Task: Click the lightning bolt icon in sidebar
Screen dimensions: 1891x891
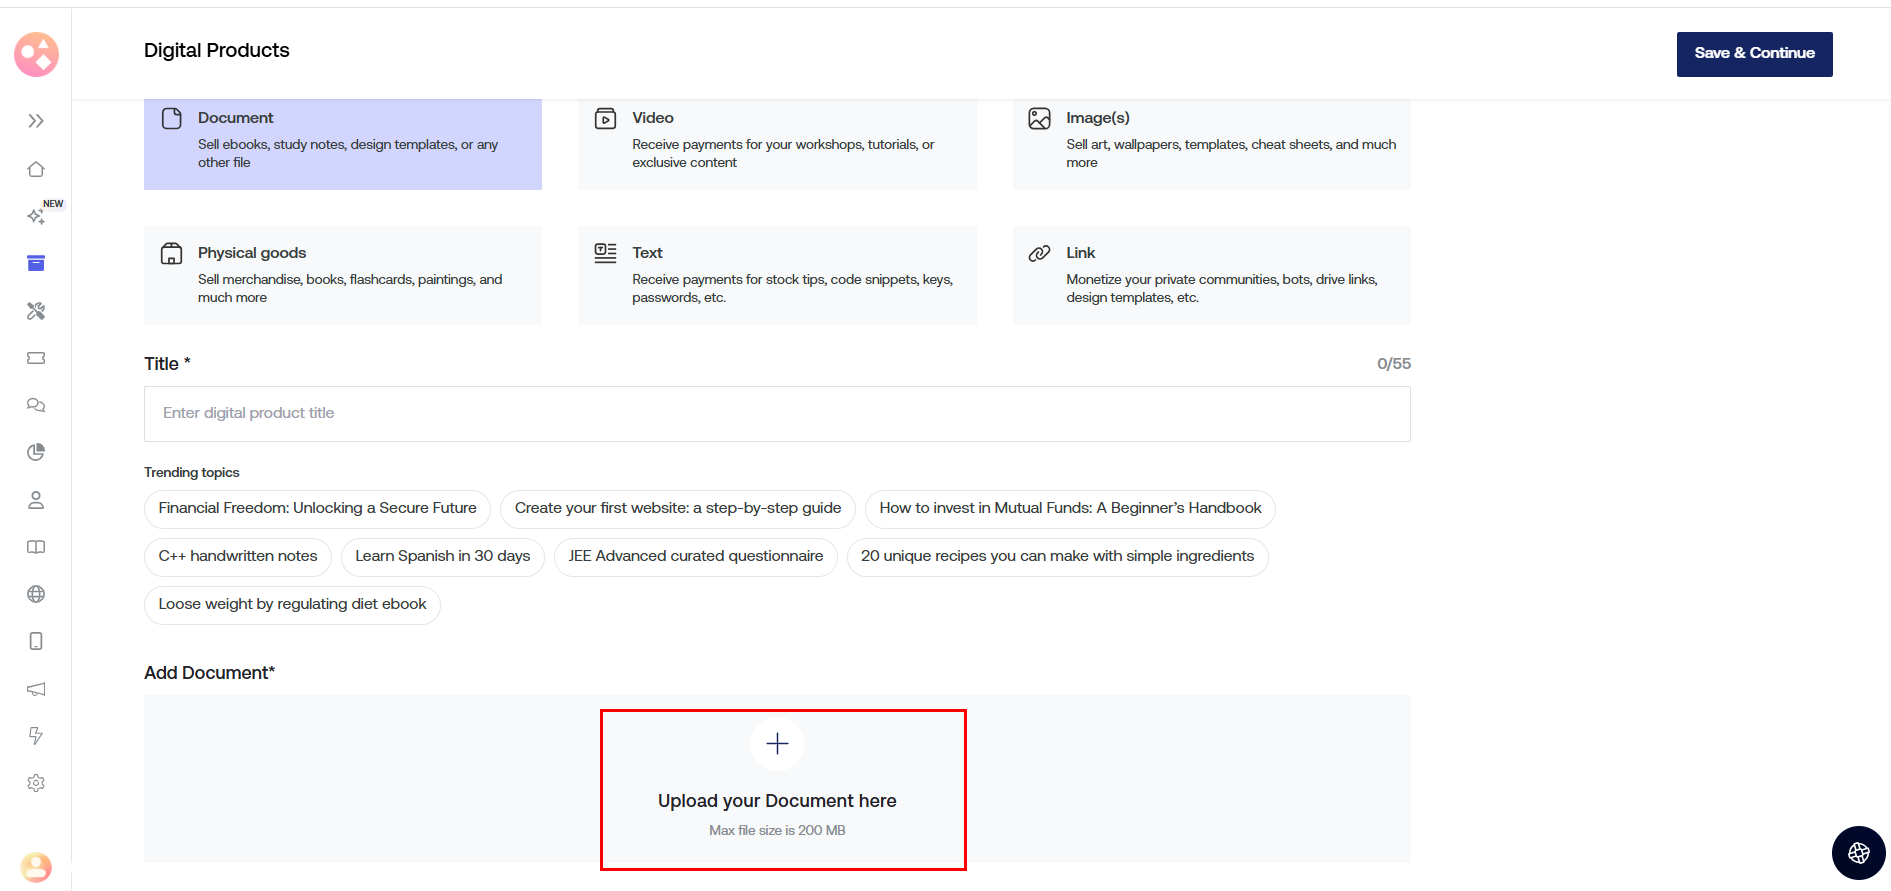Action: (36, 736)
